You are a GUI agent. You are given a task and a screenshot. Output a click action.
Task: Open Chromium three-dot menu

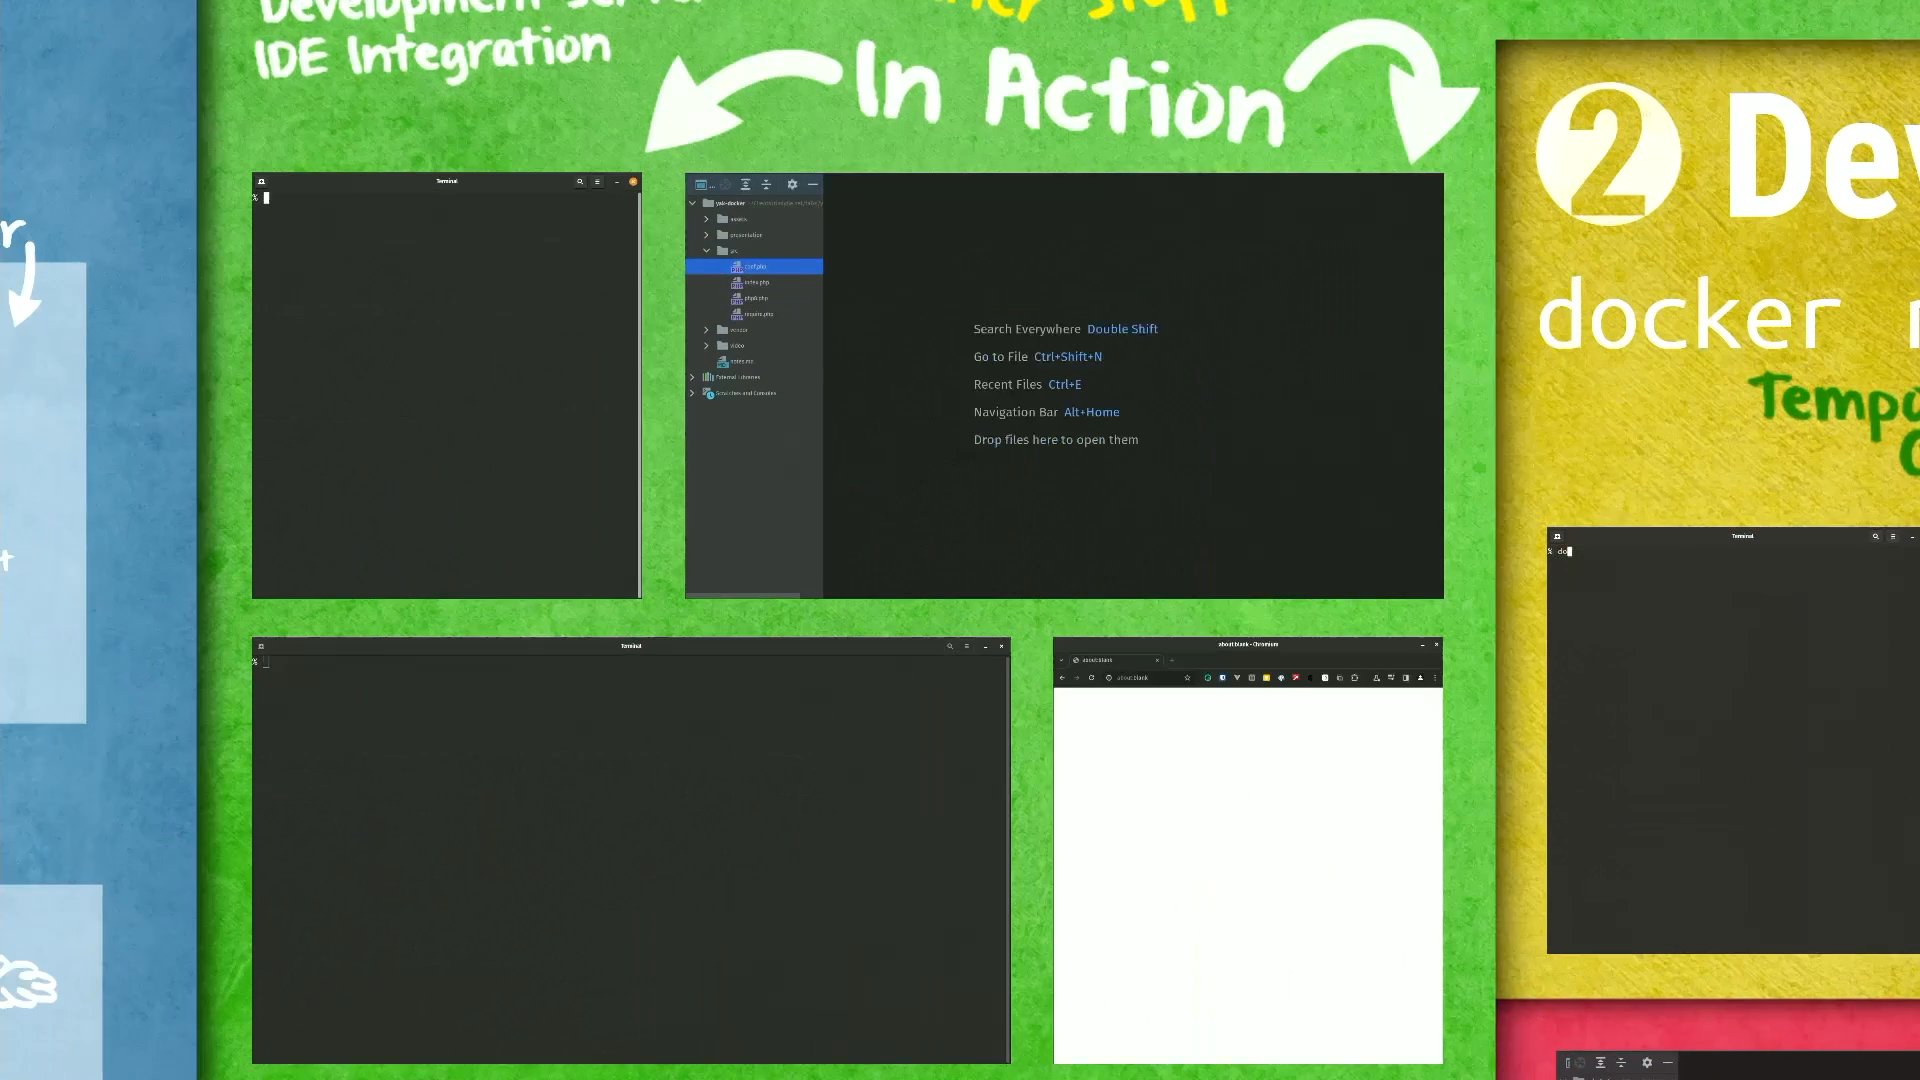click(1435, 678)
